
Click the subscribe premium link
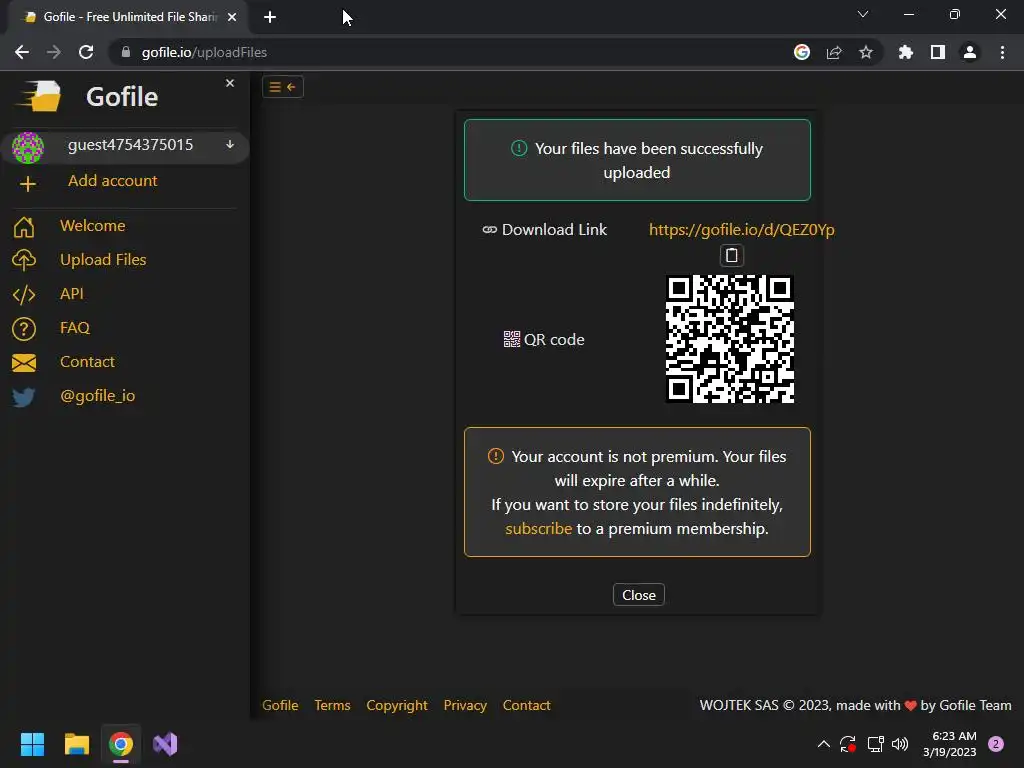point(538,528)
